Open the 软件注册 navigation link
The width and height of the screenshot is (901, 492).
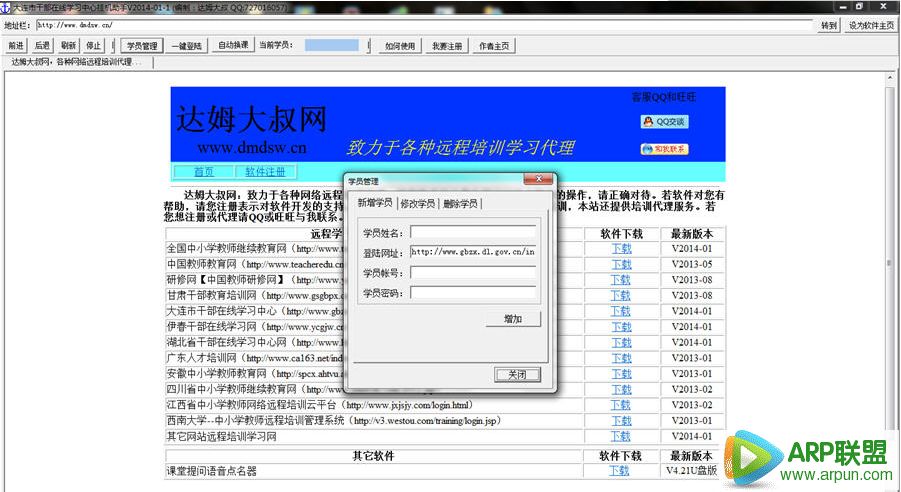click(x=265, y=171)
